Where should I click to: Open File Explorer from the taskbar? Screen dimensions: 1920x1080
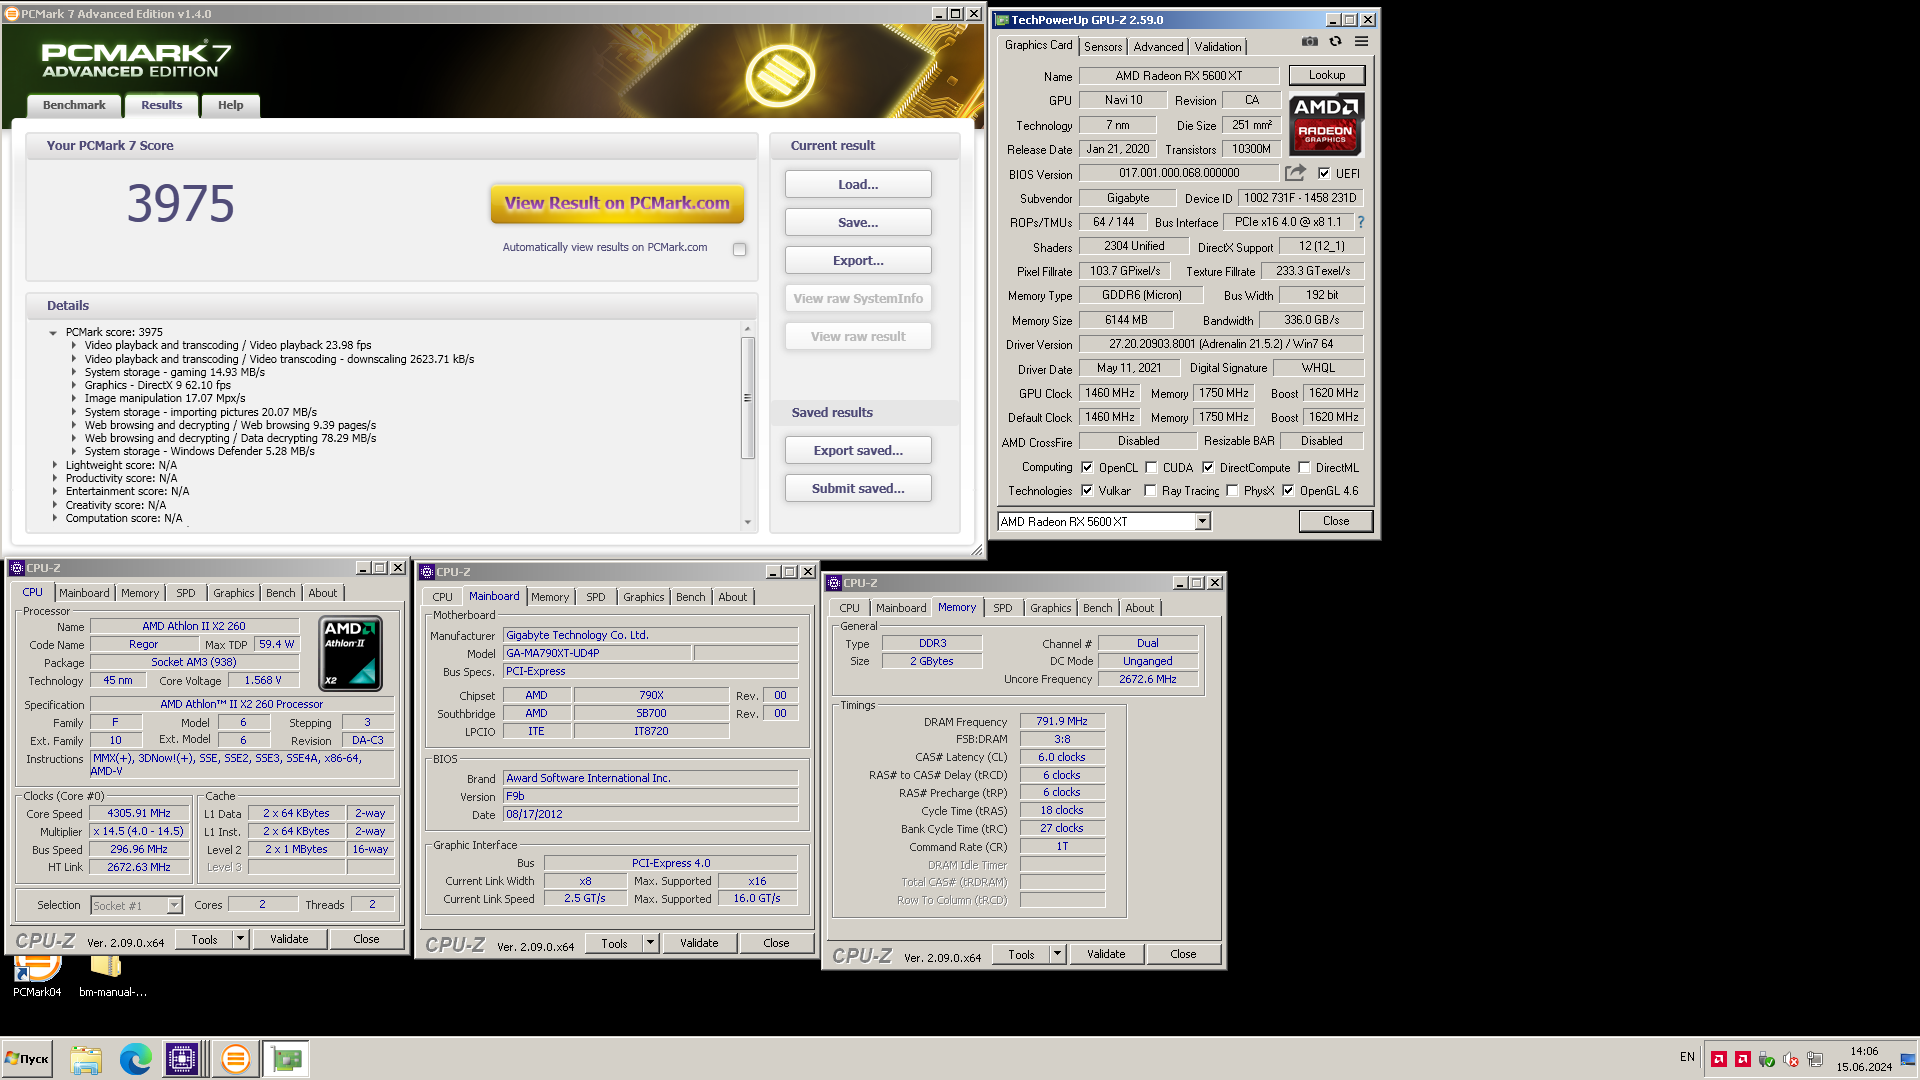[x=86, y=1059]
